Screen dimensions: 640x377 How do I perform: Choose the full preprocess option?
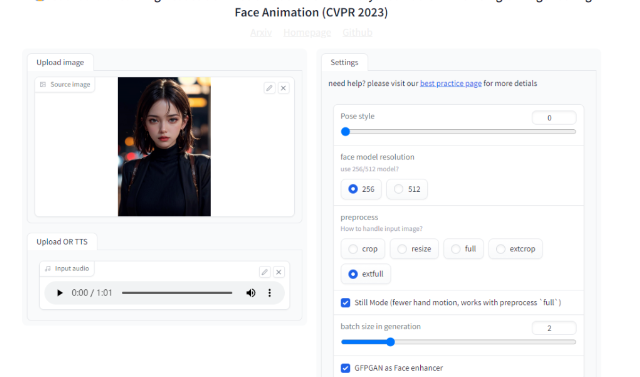[x=464, y=249]
